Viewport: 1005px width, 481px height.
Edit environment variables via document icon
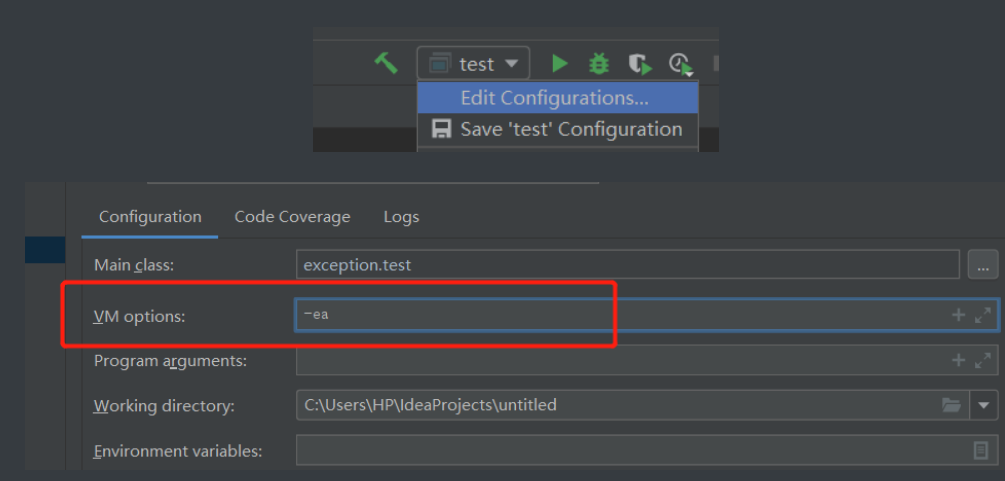[981, 451]
